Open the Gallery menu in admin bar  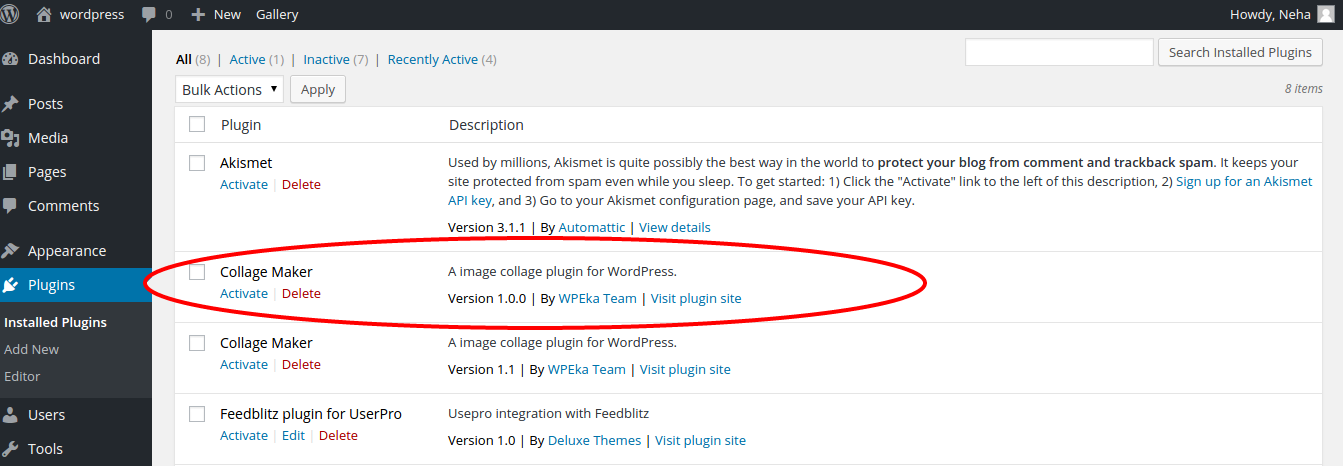click(x=277, y=15)
